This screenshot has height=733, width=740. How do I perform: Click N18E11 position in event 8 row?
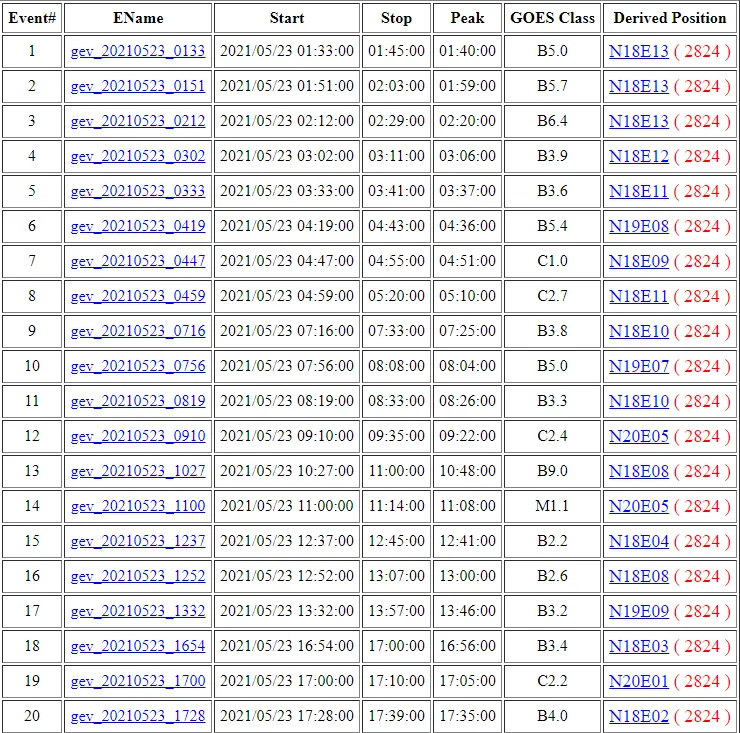pos(639,295)
